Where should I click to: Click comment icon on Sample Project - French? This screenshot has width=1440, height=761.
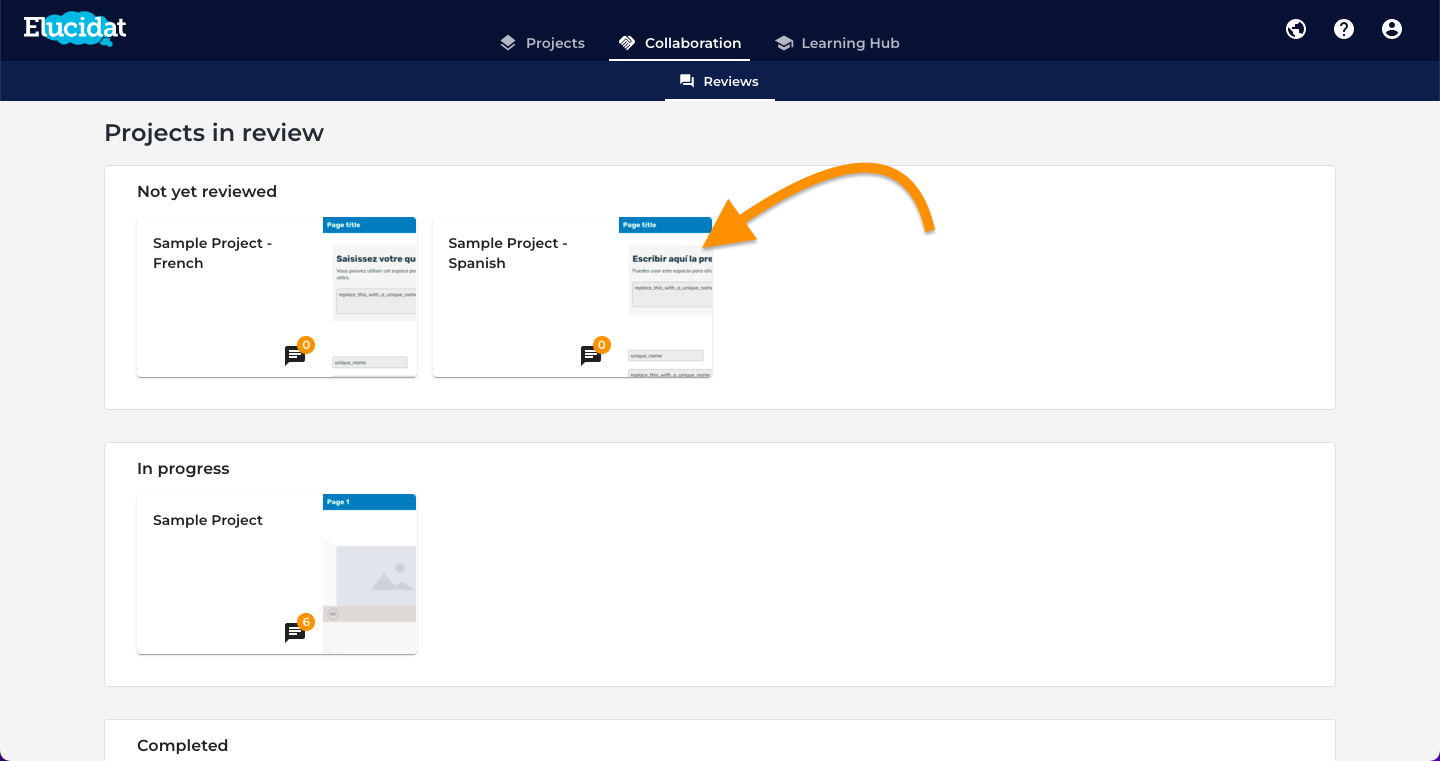[x=295, y=355]
